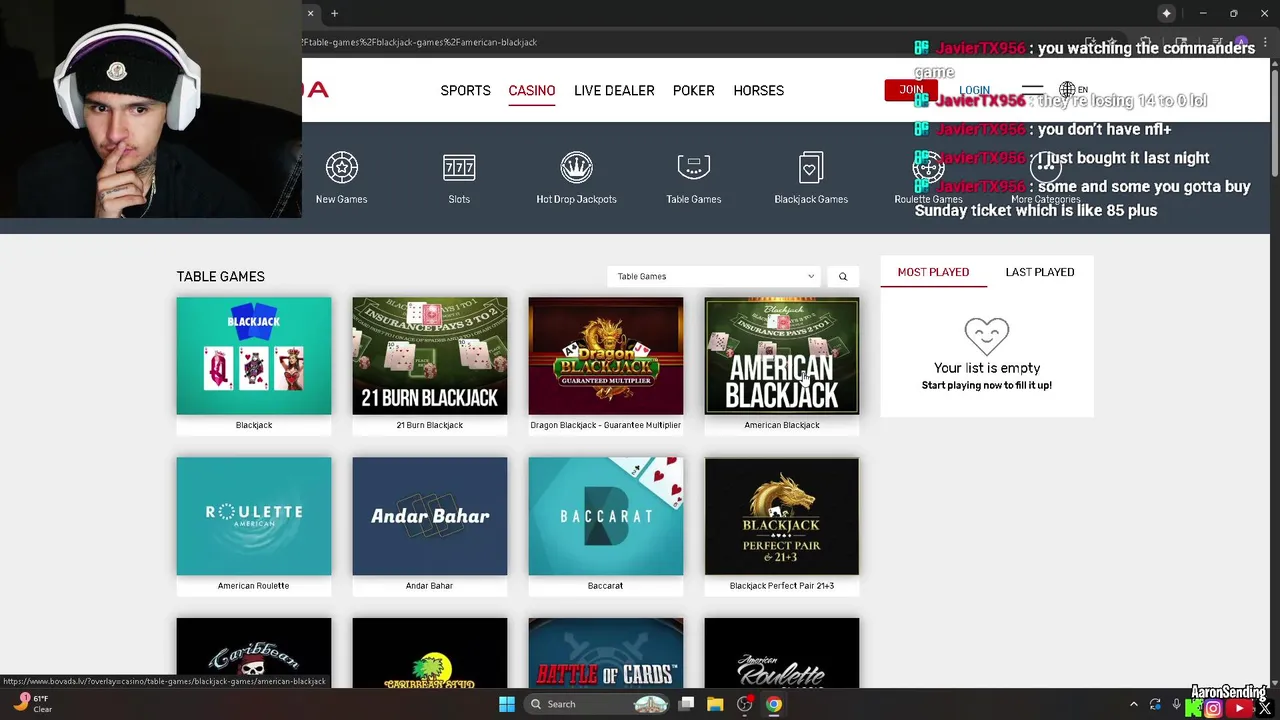Open the black American Roulette thumbnail

click(x=782, y=653)
